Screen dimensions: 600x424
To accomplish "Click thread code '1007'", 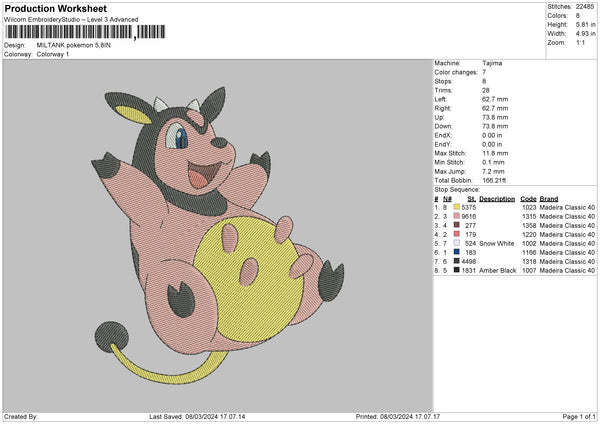I will (529, 271).
